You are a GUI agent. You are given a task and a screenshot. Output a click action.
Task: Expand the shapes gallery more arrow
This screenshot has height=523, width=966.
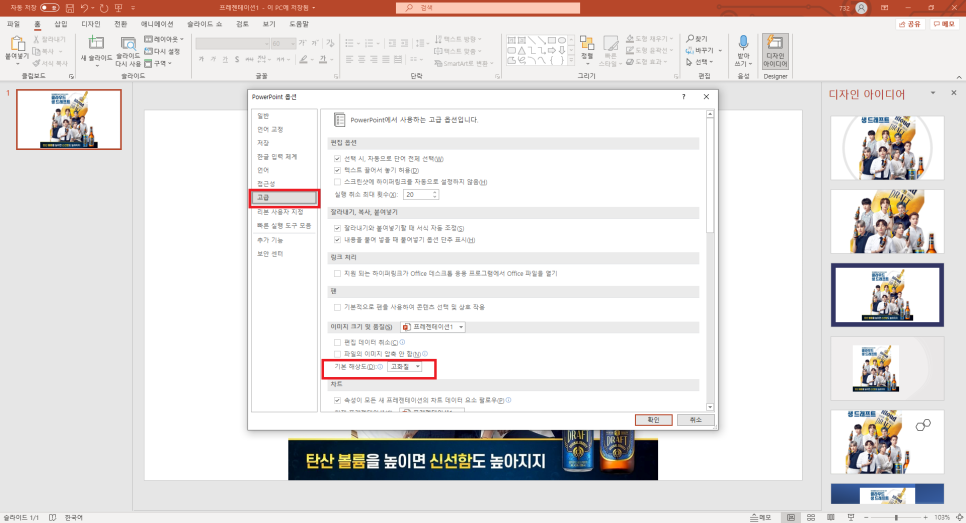click(572, 60)
